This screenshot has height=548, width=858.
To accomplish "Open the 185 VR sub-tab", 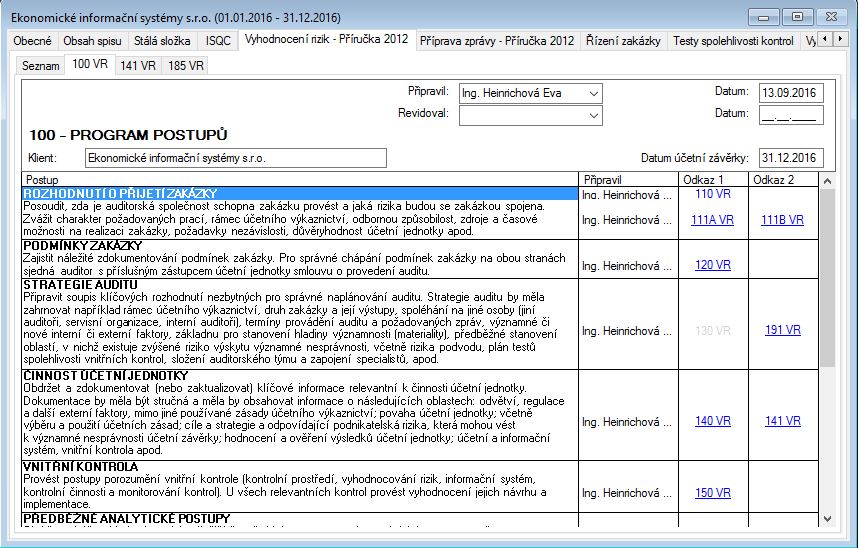I will pos(186,66).
